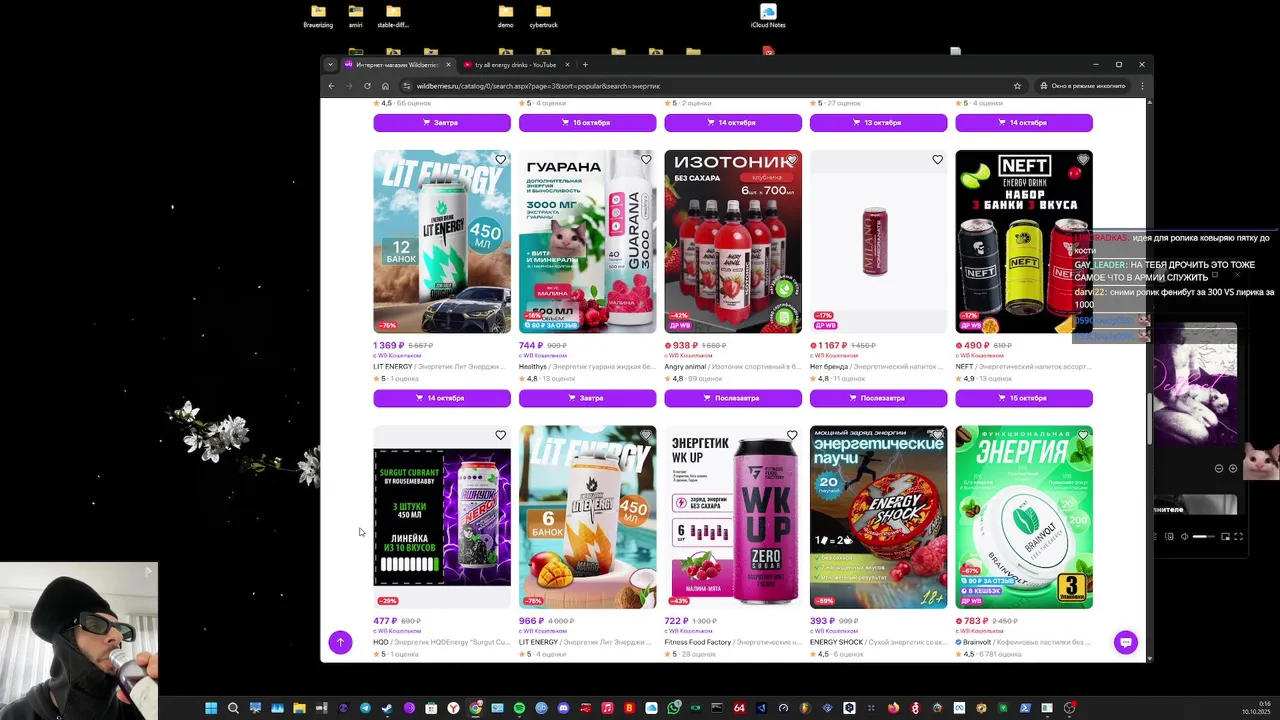
Task: Close the Wildberries browser tab
Action: tap(448, 64)
